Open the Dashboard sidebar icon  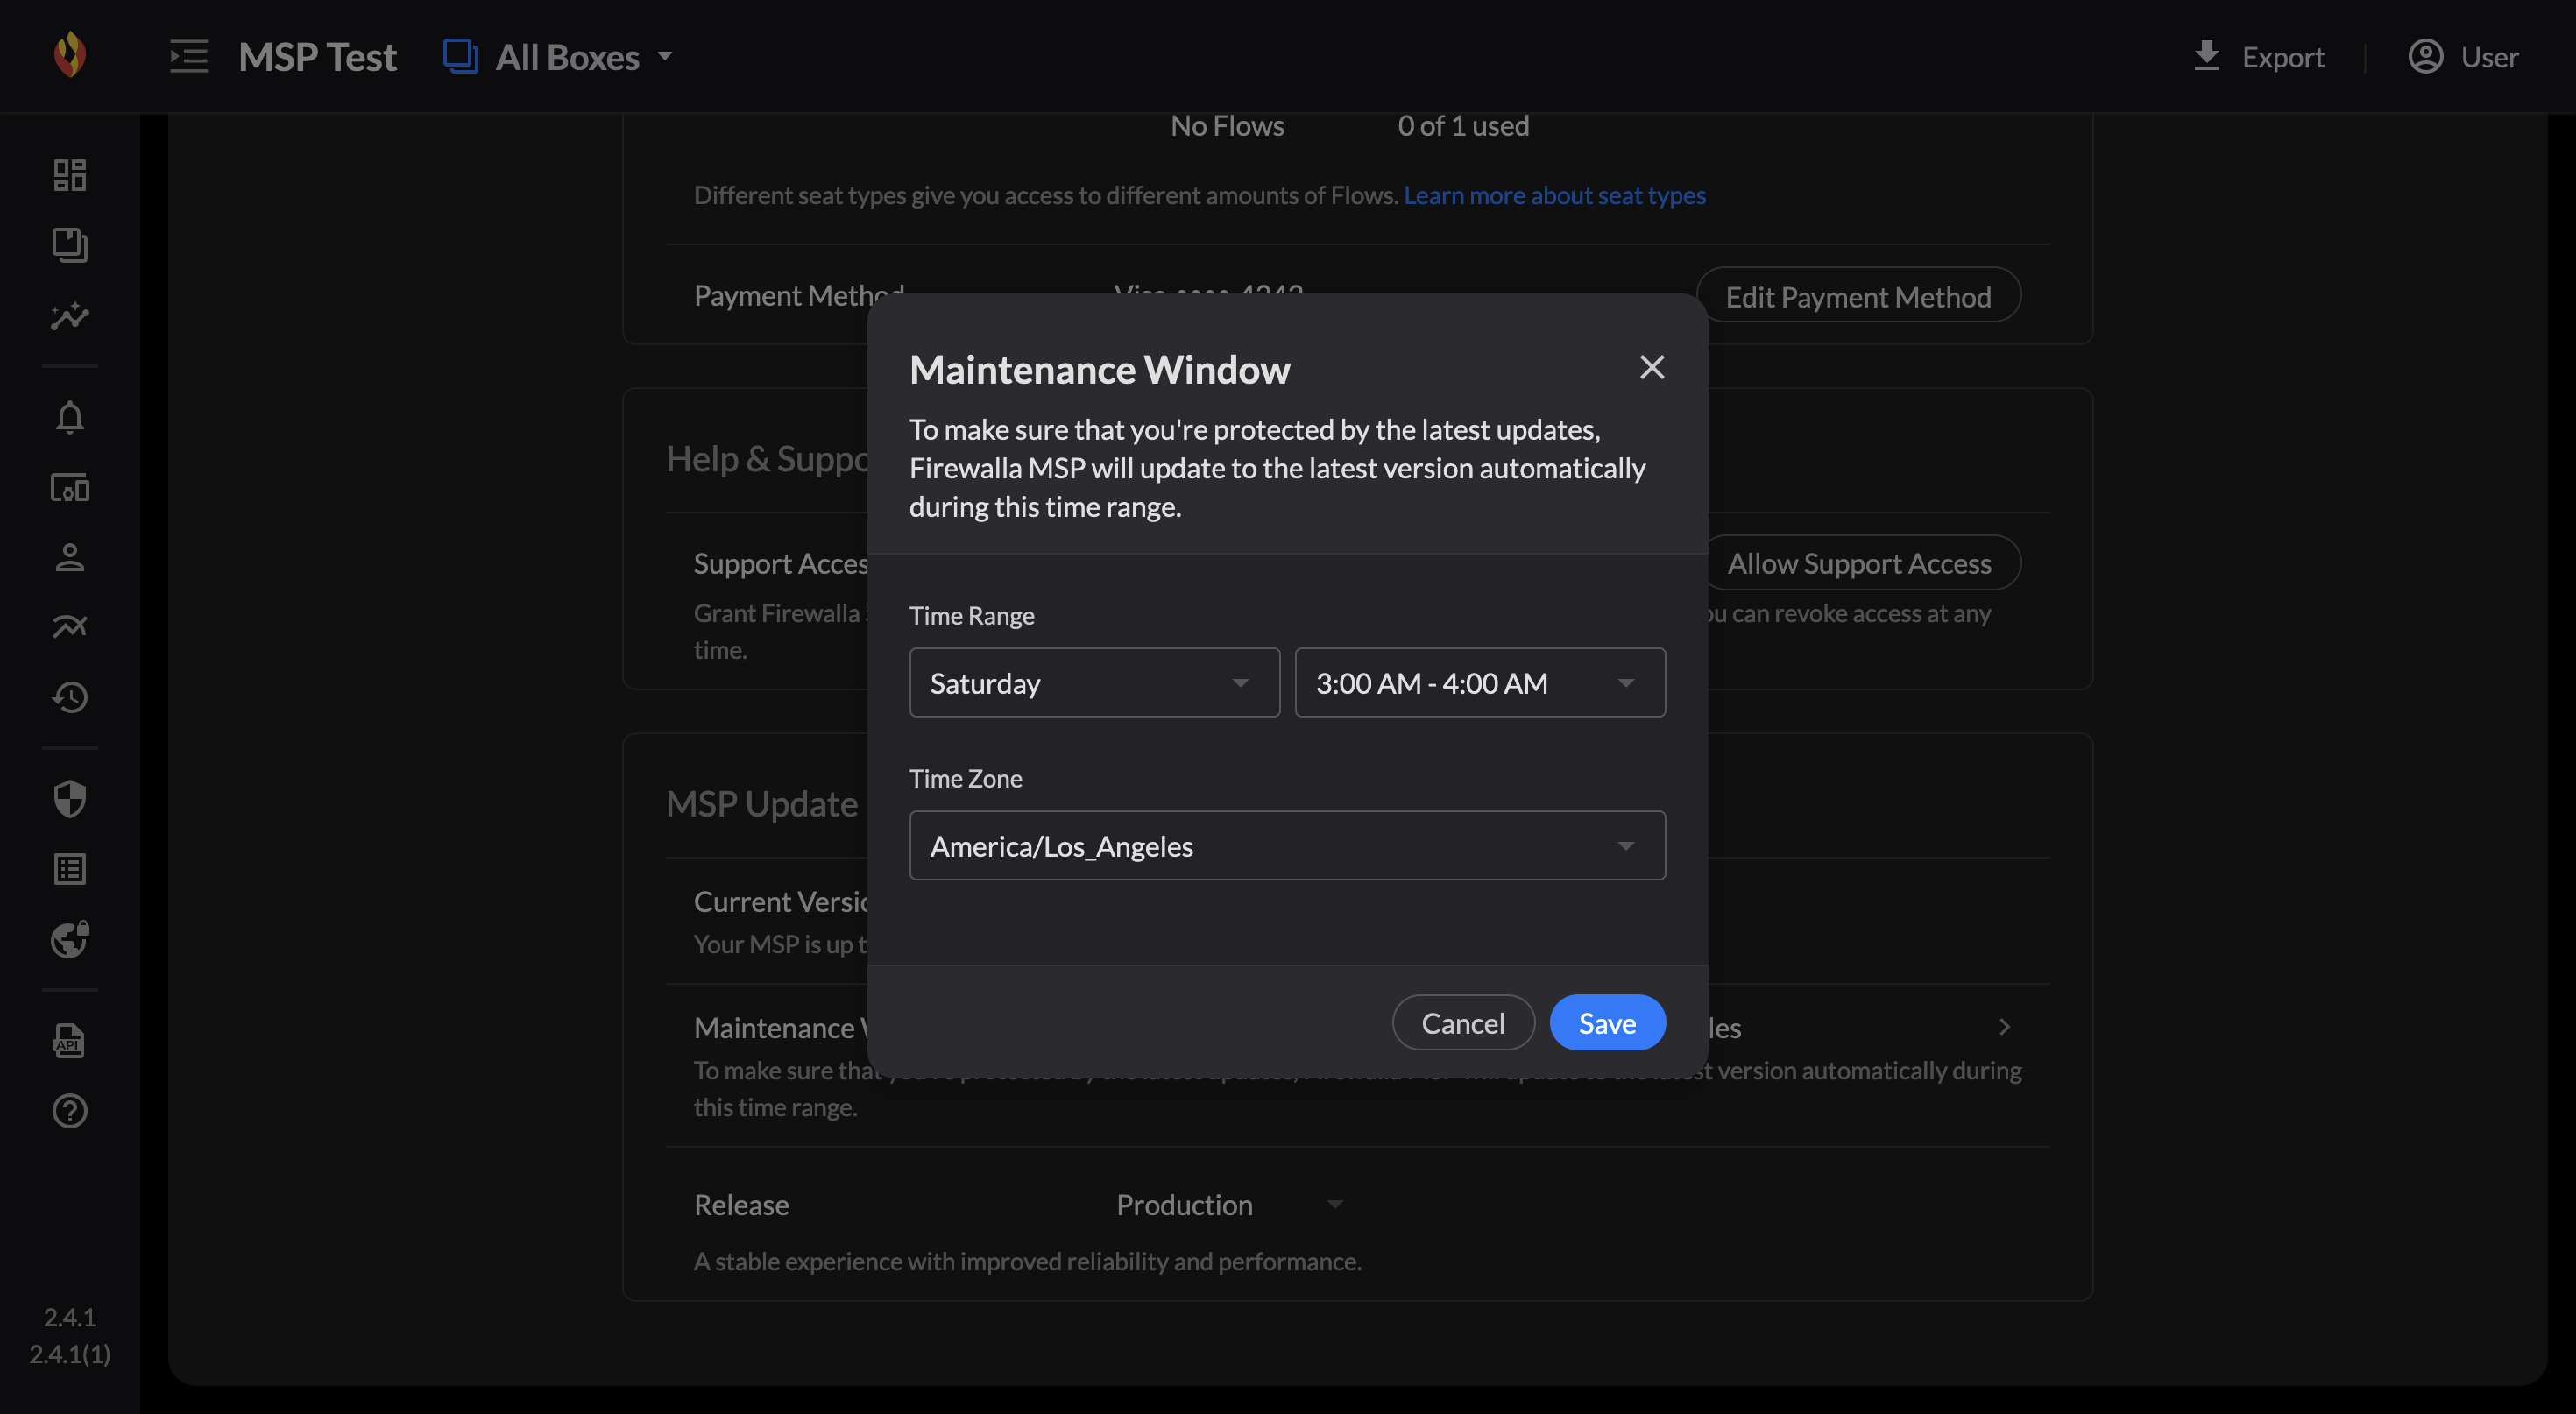pos(69,175)
